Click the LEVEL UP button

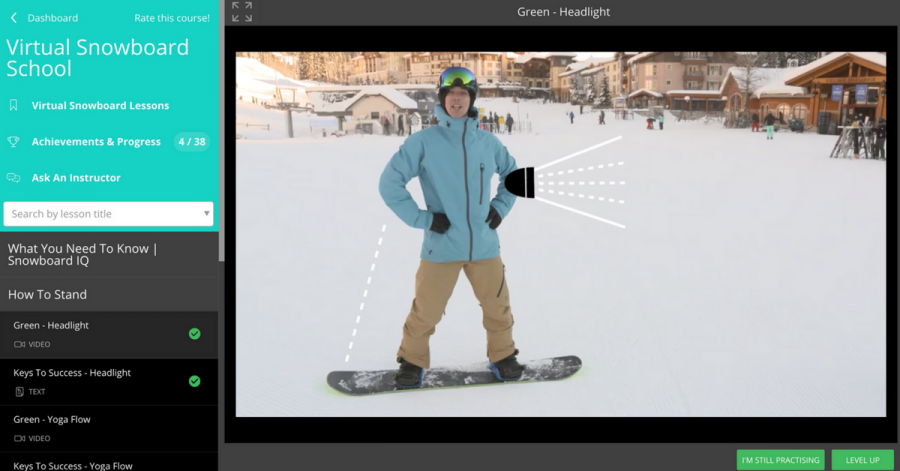click(862, 460)
